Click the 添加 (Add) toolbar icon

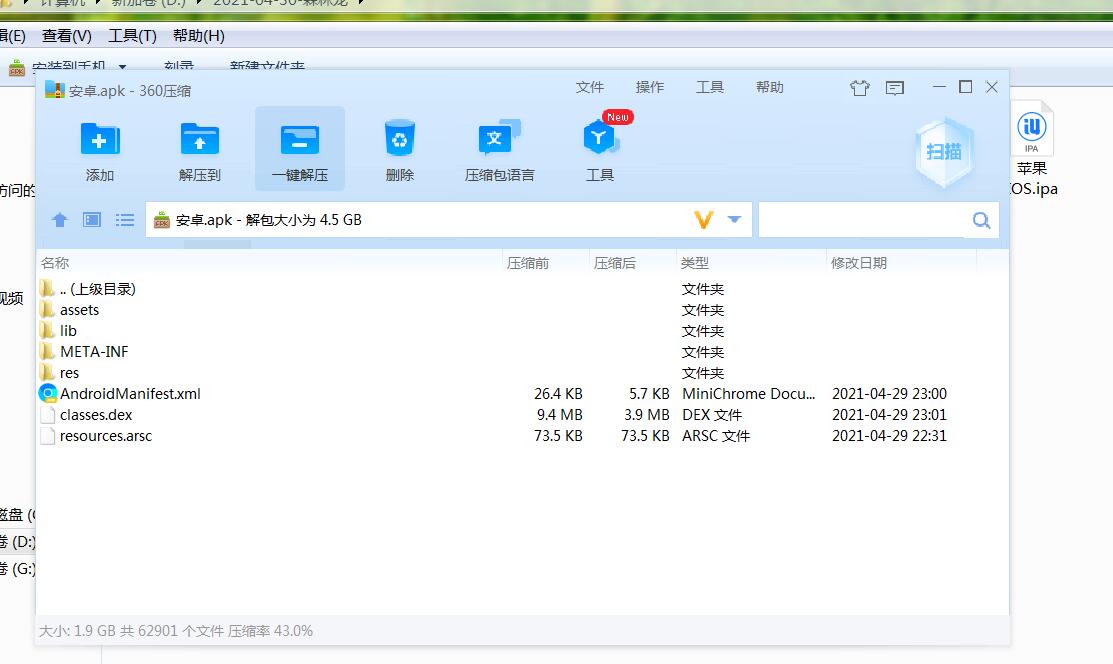100,141
